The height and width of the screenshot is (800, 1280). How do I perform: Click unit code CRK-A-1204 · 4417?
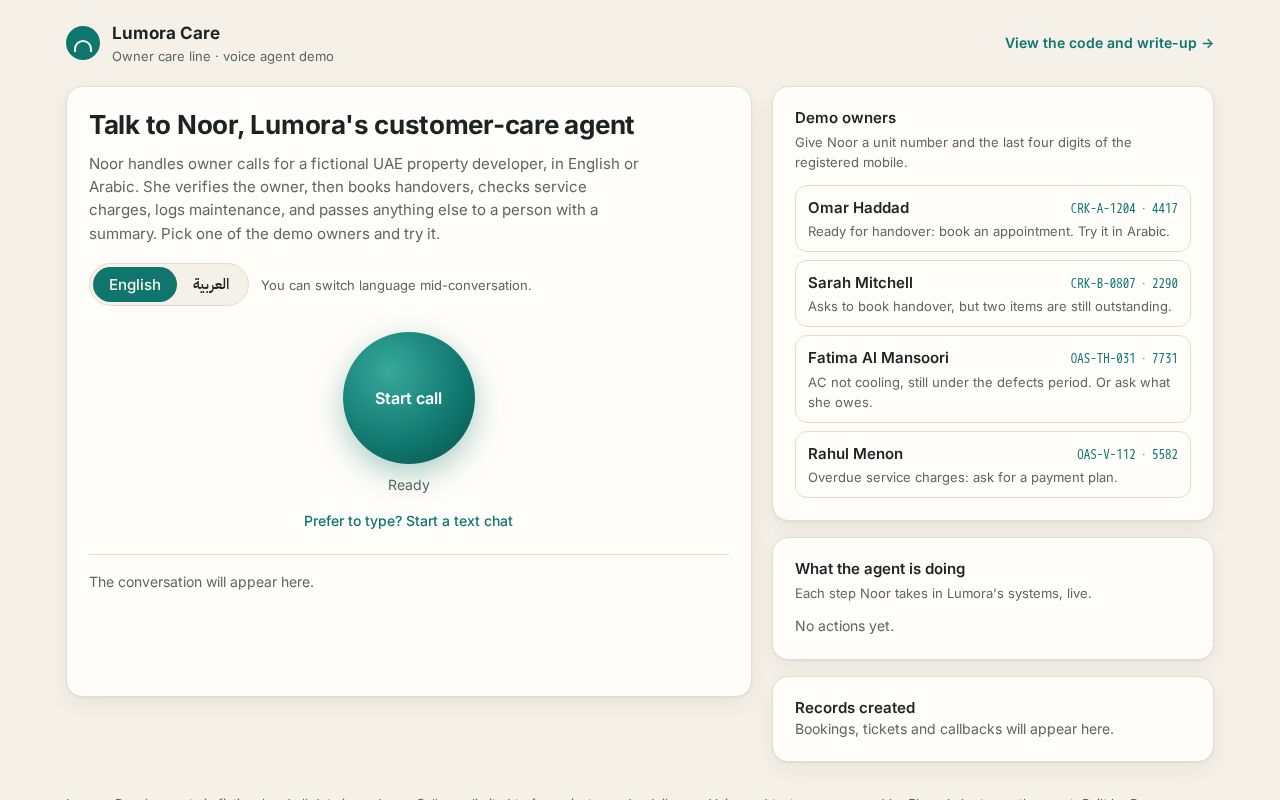click(1124, 209)
